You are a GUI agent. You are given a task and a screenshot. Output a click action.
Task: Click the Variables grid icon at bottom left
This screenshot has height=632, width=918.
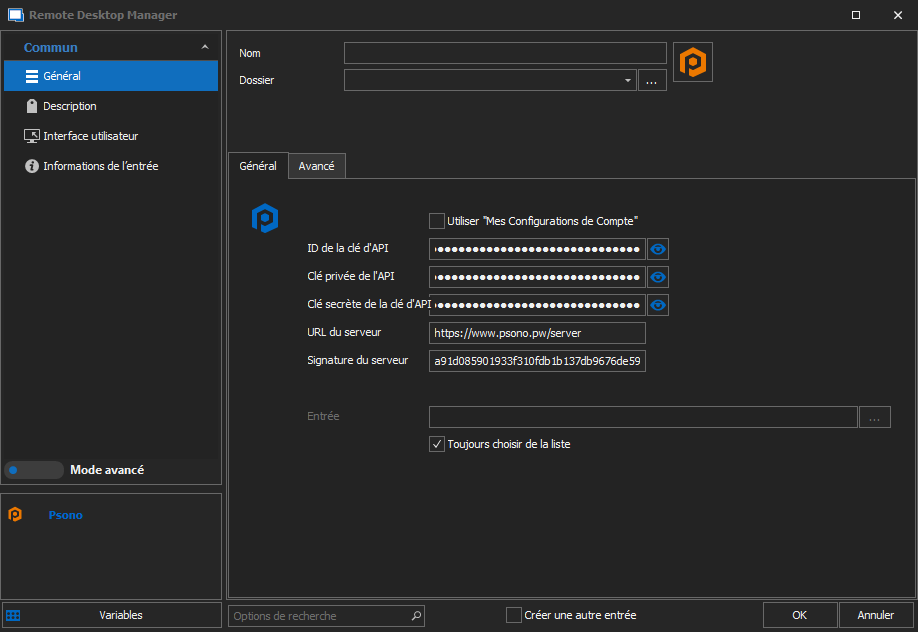[13, 615]
